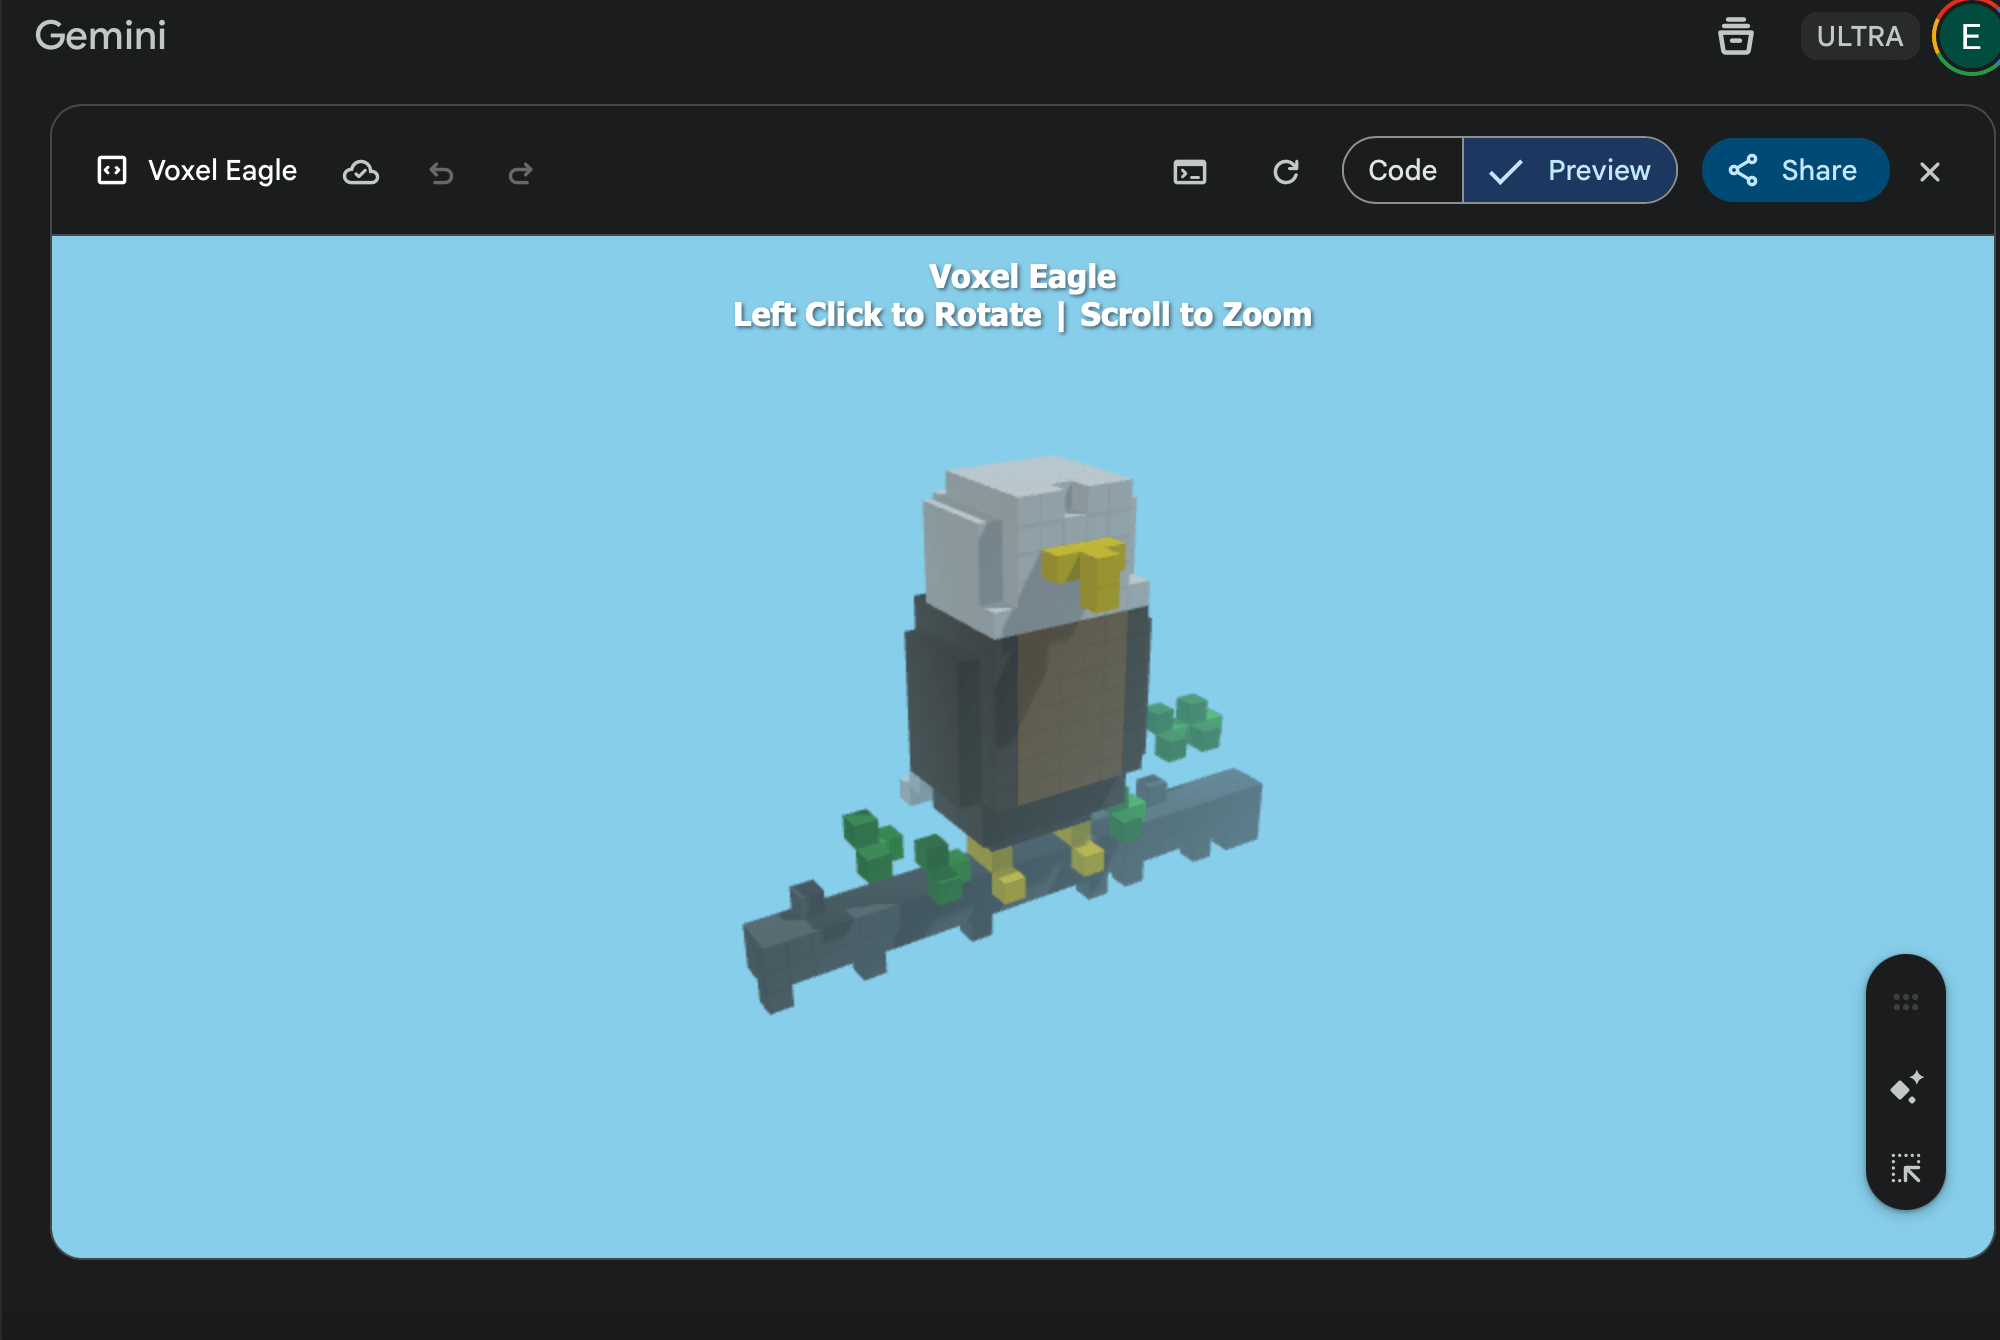This screenshot has height=1340, width=2000.
Task: Click the select element pointer icon
Action: (1906, 1168)
